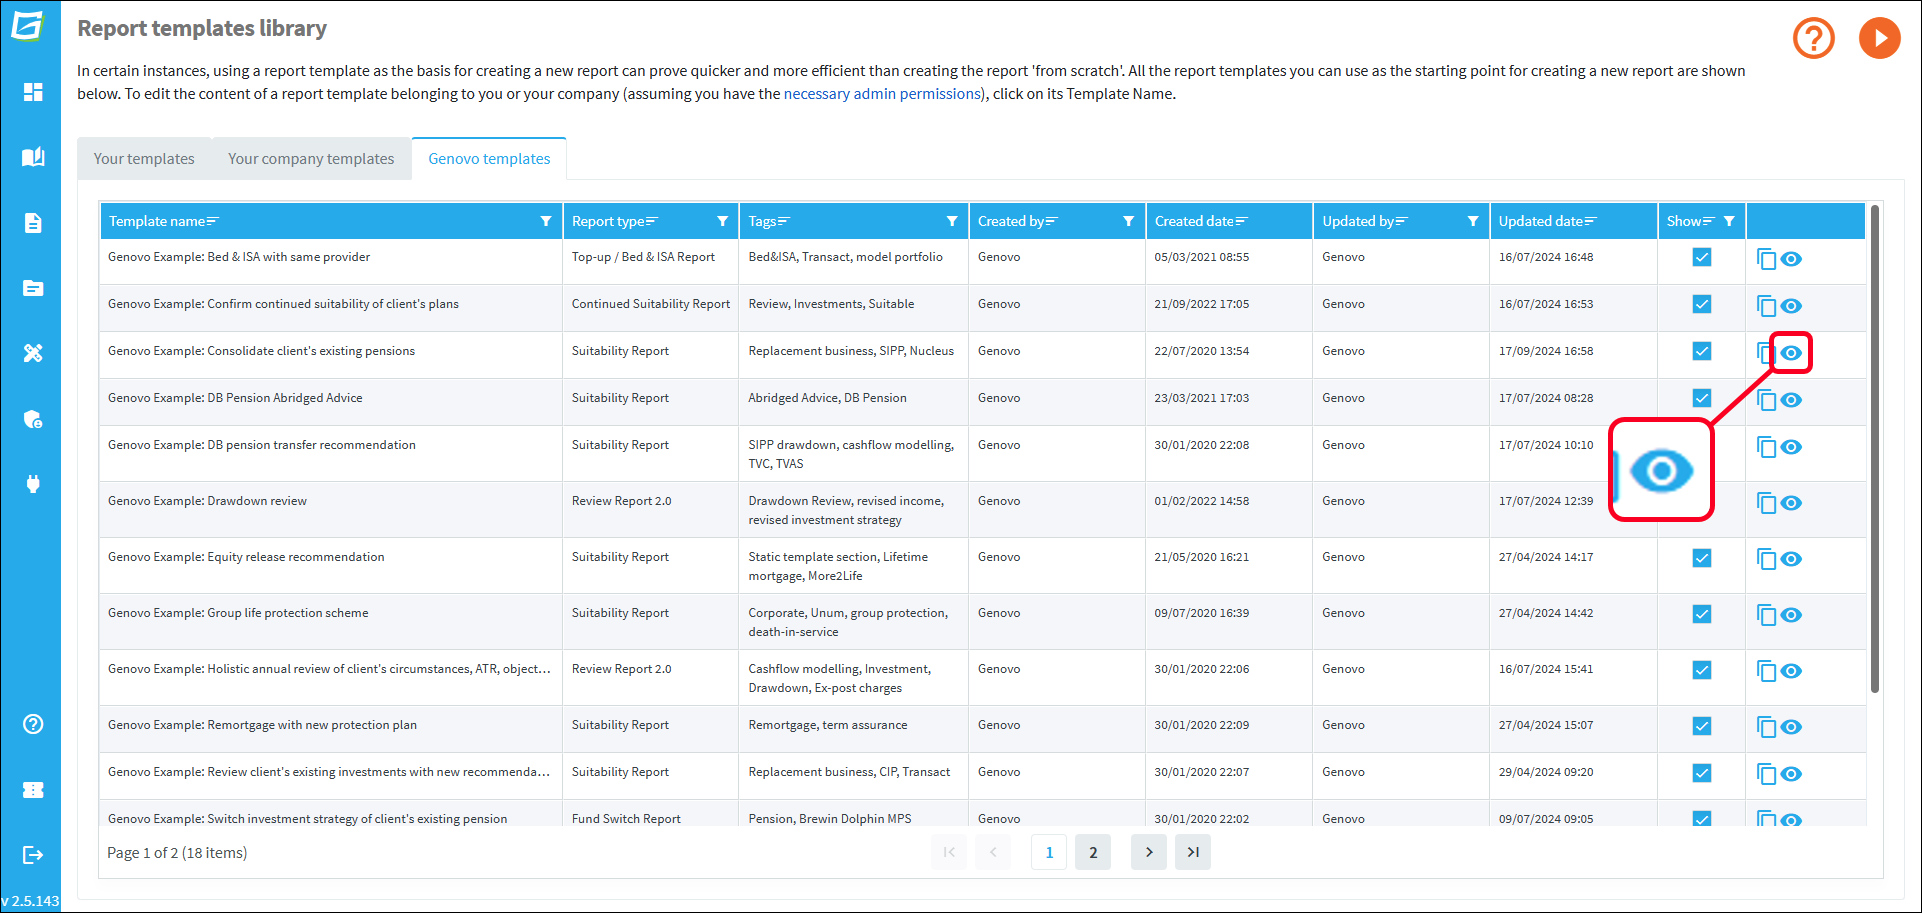Toggle Show checkbox for Remortgage with new protection plan

1702,726
